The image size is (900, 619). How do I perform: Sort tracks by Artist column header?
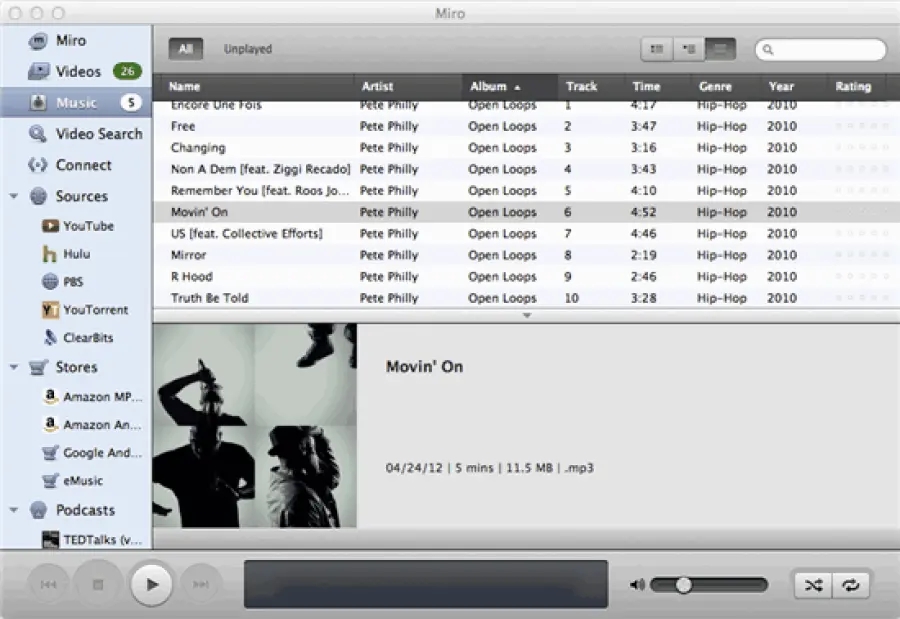point(378,87)
